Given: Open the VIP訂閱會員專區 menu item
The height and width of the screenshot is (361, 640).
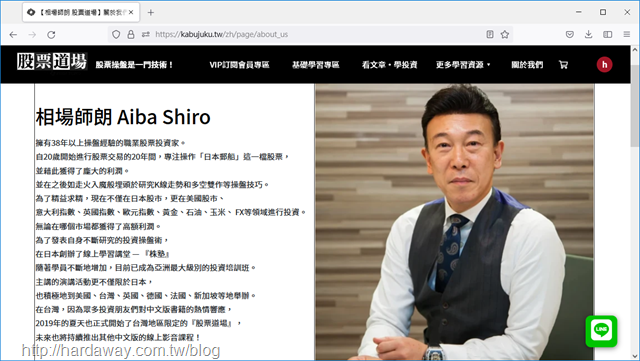Looking at the screenshot, I should coord(239,65).
